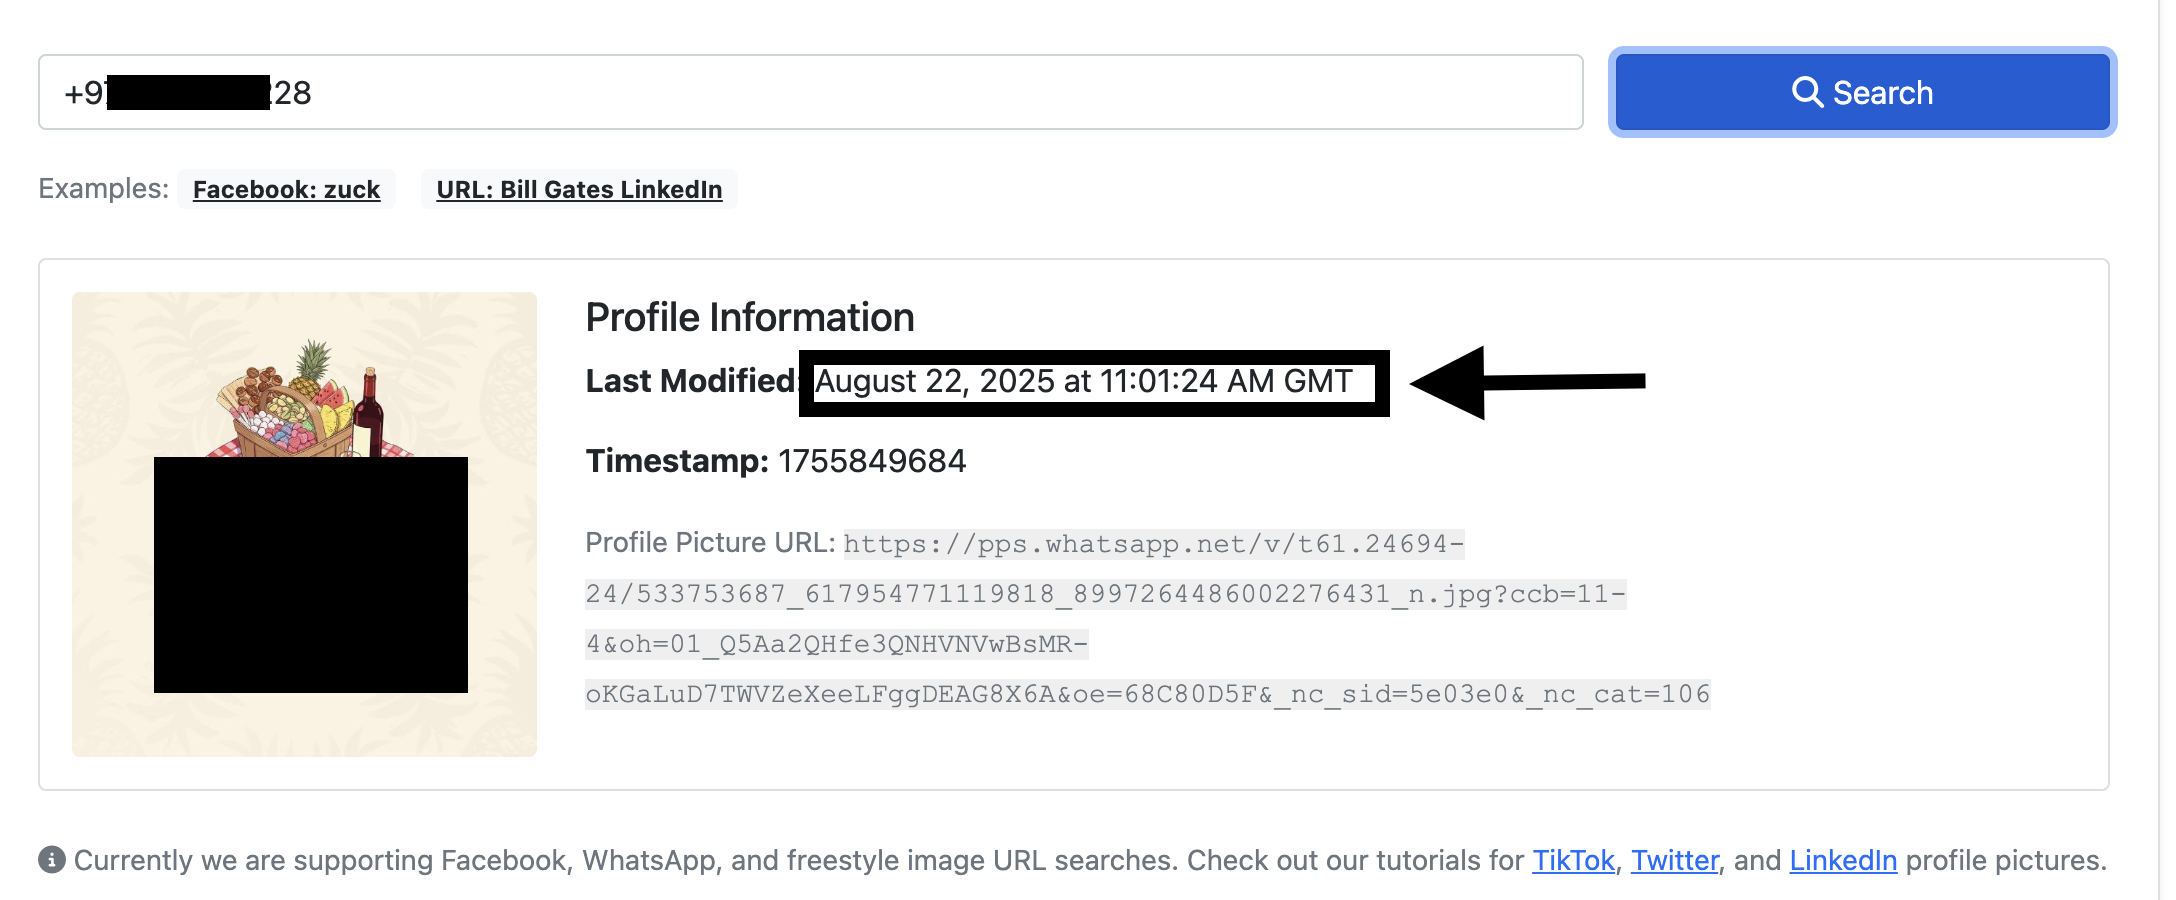This screenshot has width=2176, height=900.
Task: Click the 'Profile Information' heading
Action: point(749,317)
